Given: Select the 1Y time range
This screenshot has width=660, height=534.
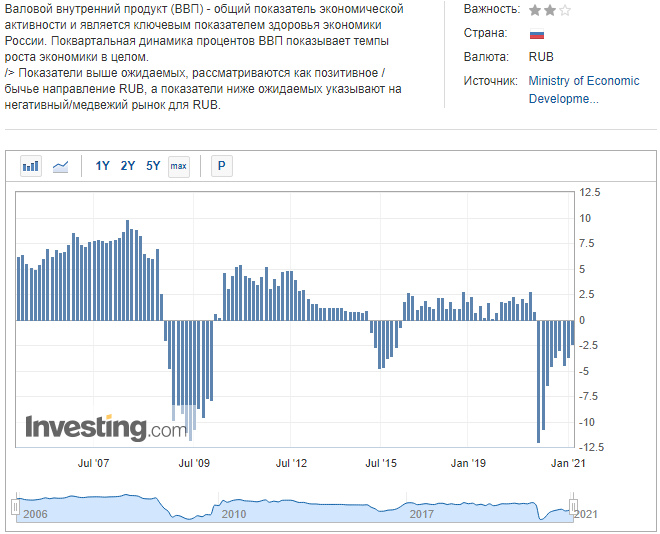Looking at the screenshot, I should tap(103, 166).
